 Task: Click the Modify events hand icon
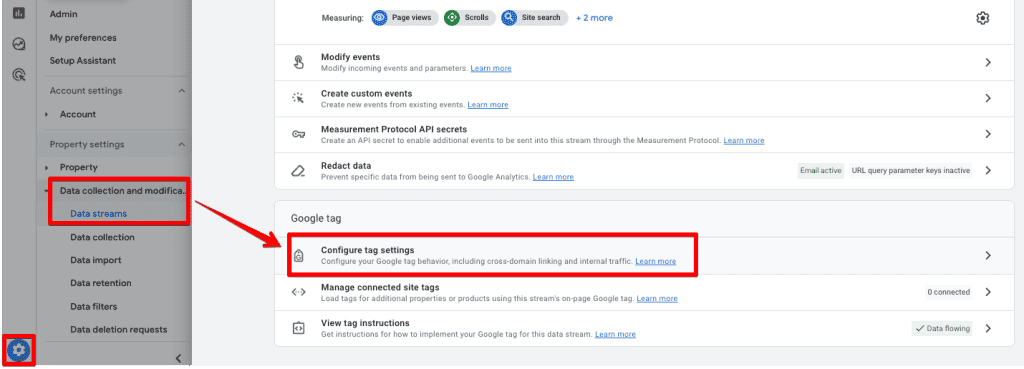click(298, 63)
